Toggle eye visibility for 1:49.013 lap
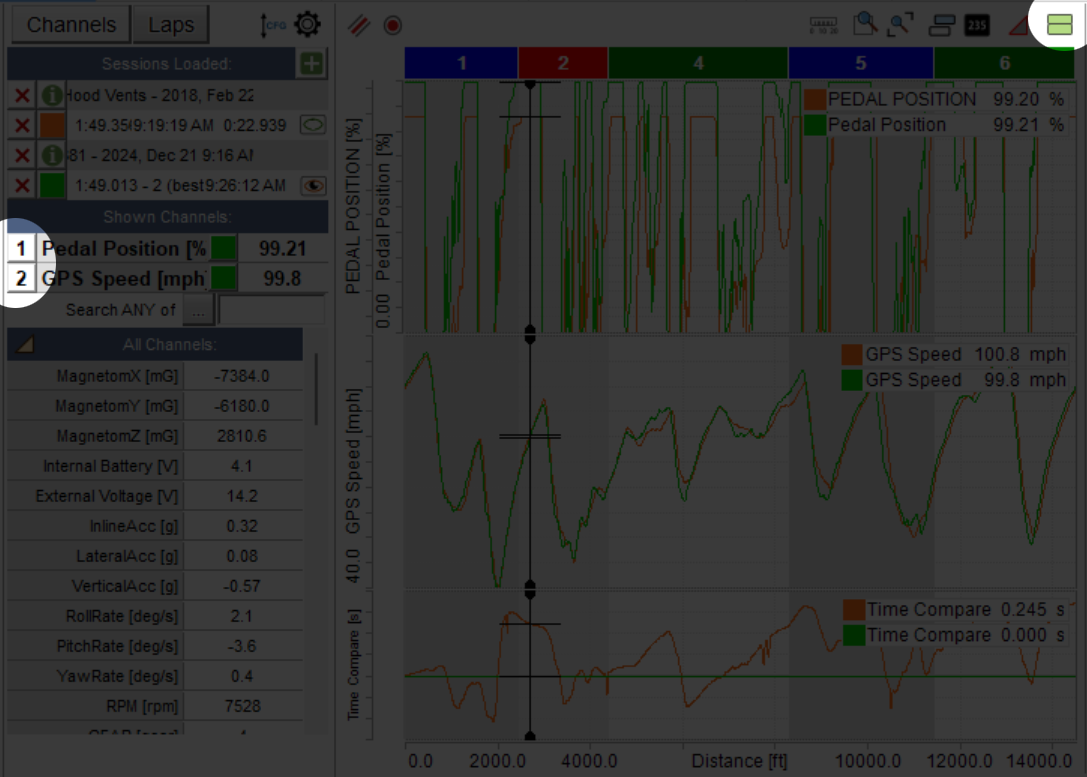 point(313,186)
